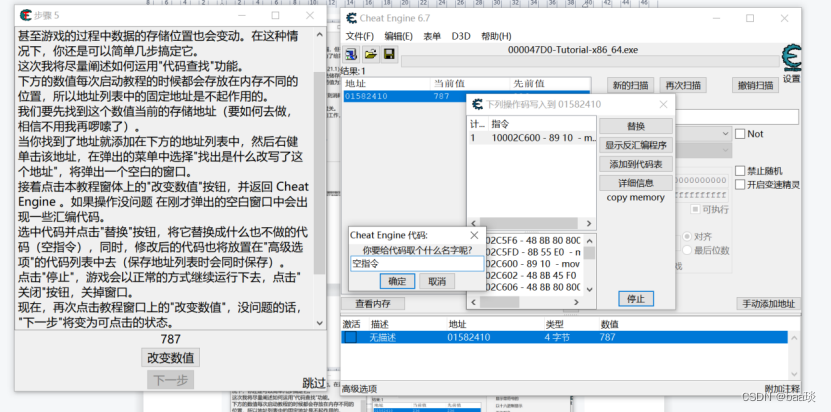This screenshot has width=831, height=412.
Task: Click the 详细信息 button
Action: click(x=636, y=183)
